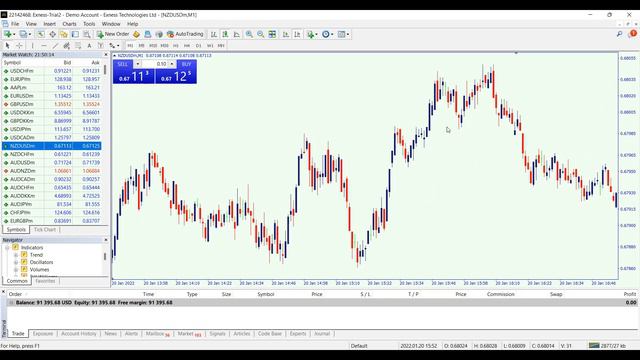Switch to H1 timeframe
This screenshot has width=640, height=360.
coord(176,46)
